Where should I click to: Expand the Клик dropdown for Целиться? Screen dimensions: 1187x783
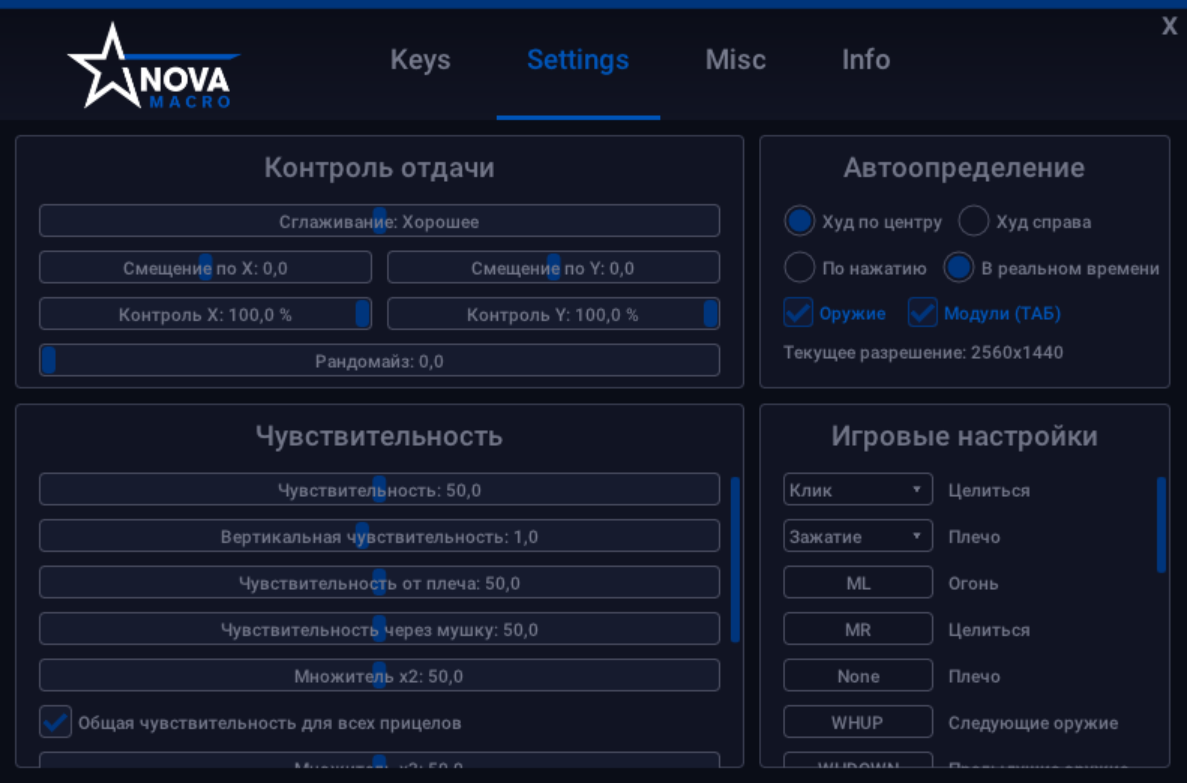857,490
